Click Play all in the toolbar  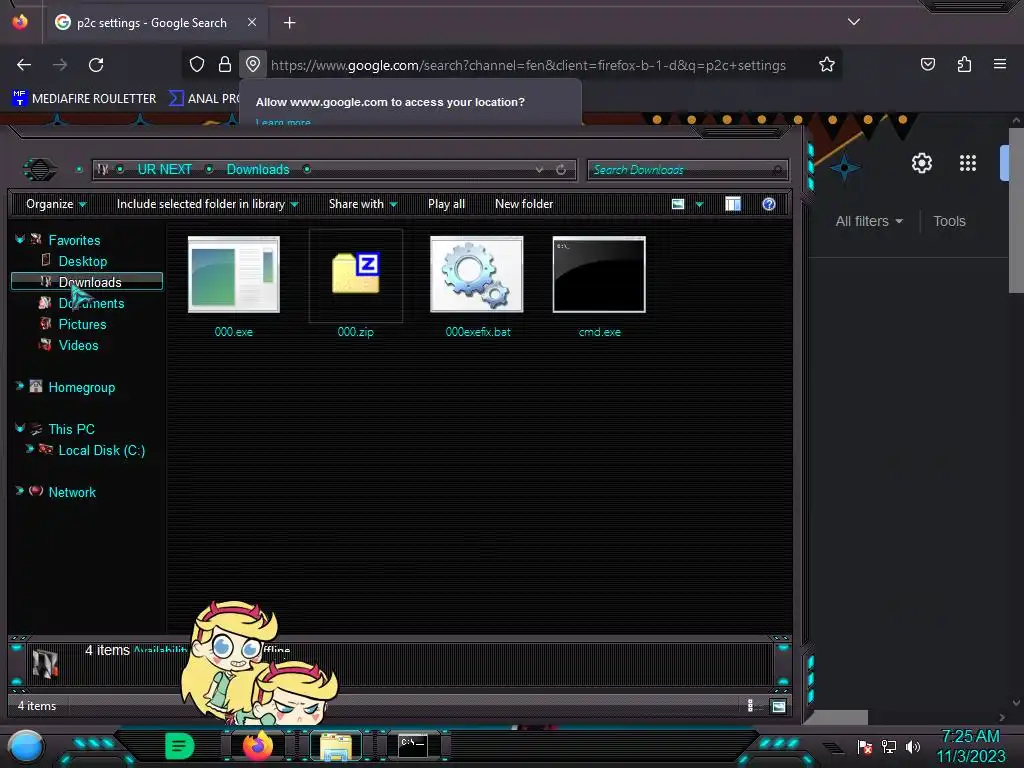click(446, 204)
